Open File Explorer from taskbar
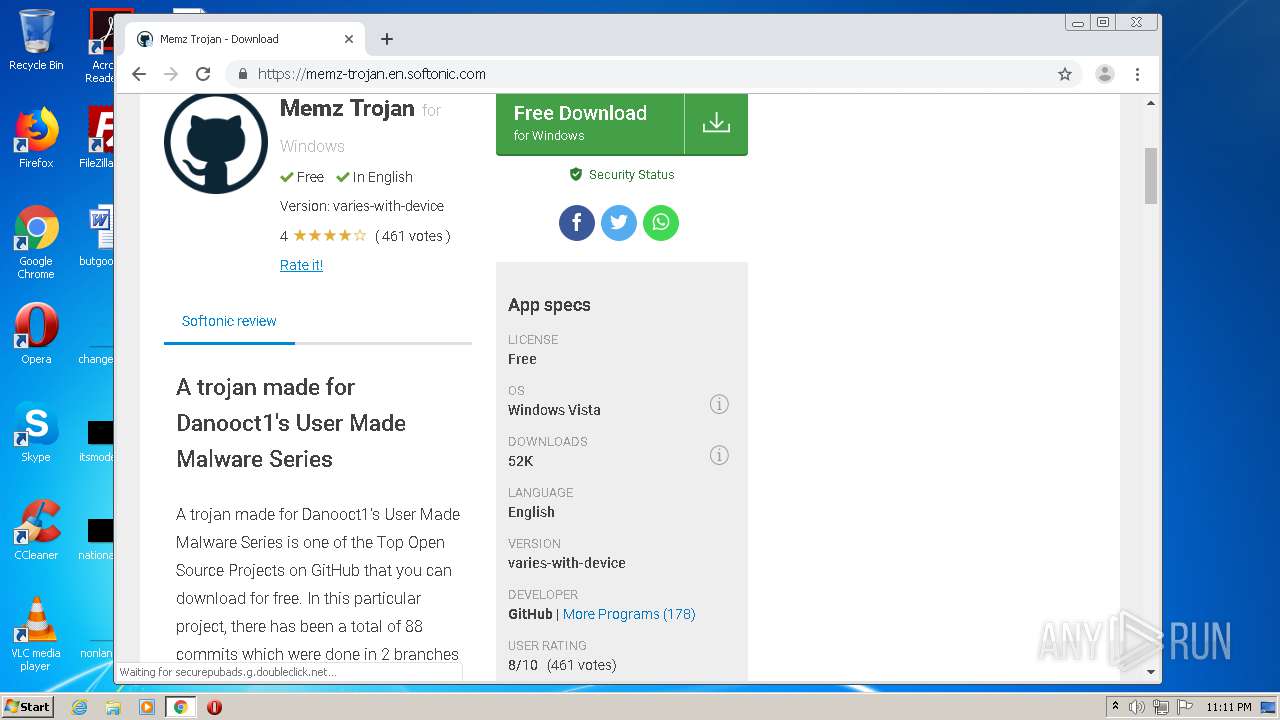This screenshot has width=1280, height=720. tap(113, 707)
